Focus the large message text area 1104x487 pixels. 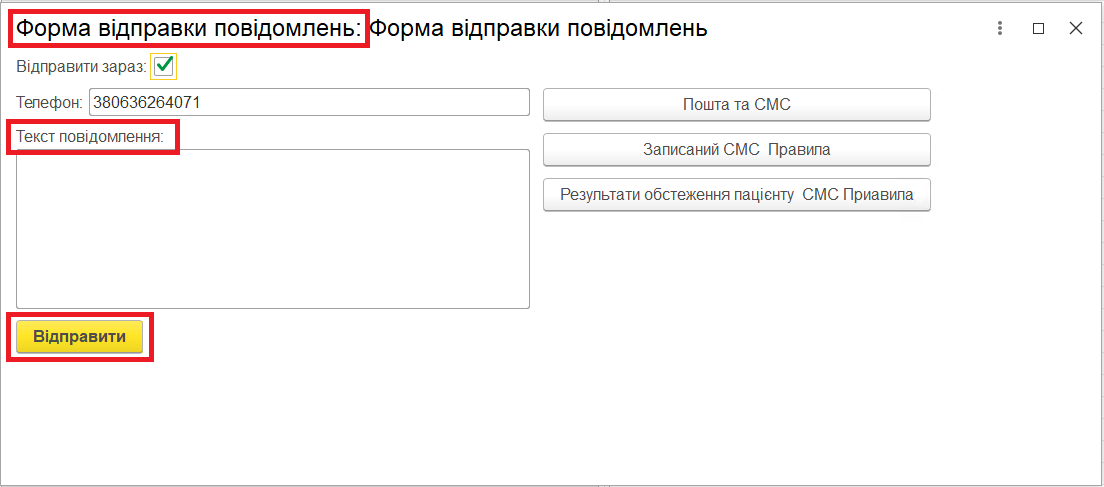(272, 229)
